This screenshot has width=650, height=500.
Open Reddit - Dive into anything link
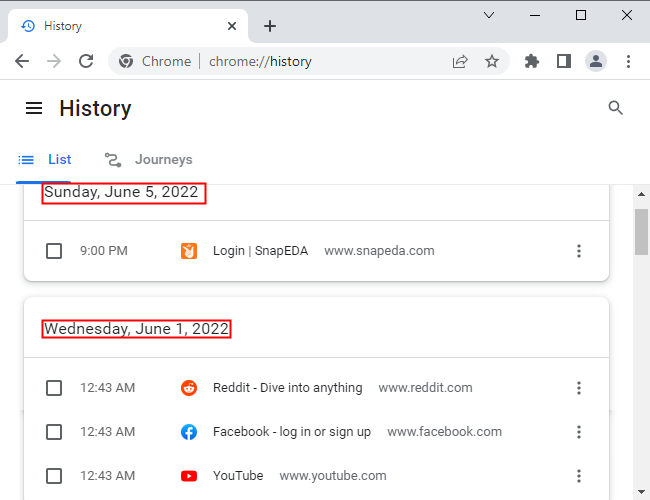coord(288,388)
